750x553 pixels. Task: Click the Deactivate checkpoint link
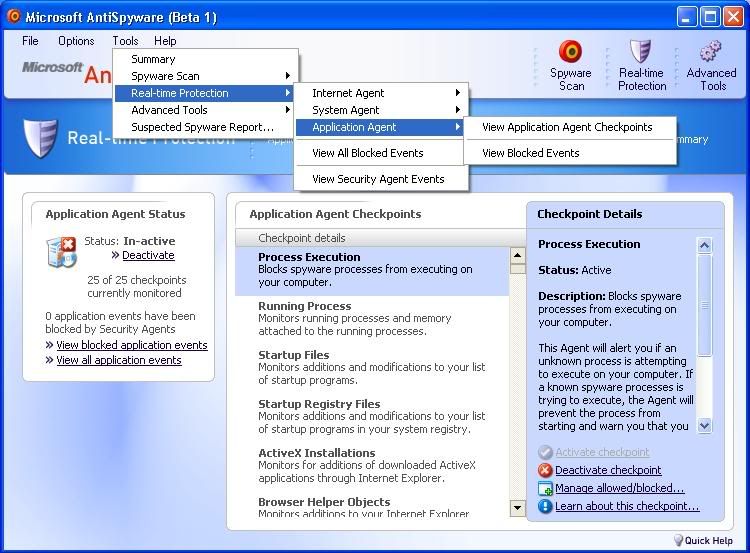608,470
